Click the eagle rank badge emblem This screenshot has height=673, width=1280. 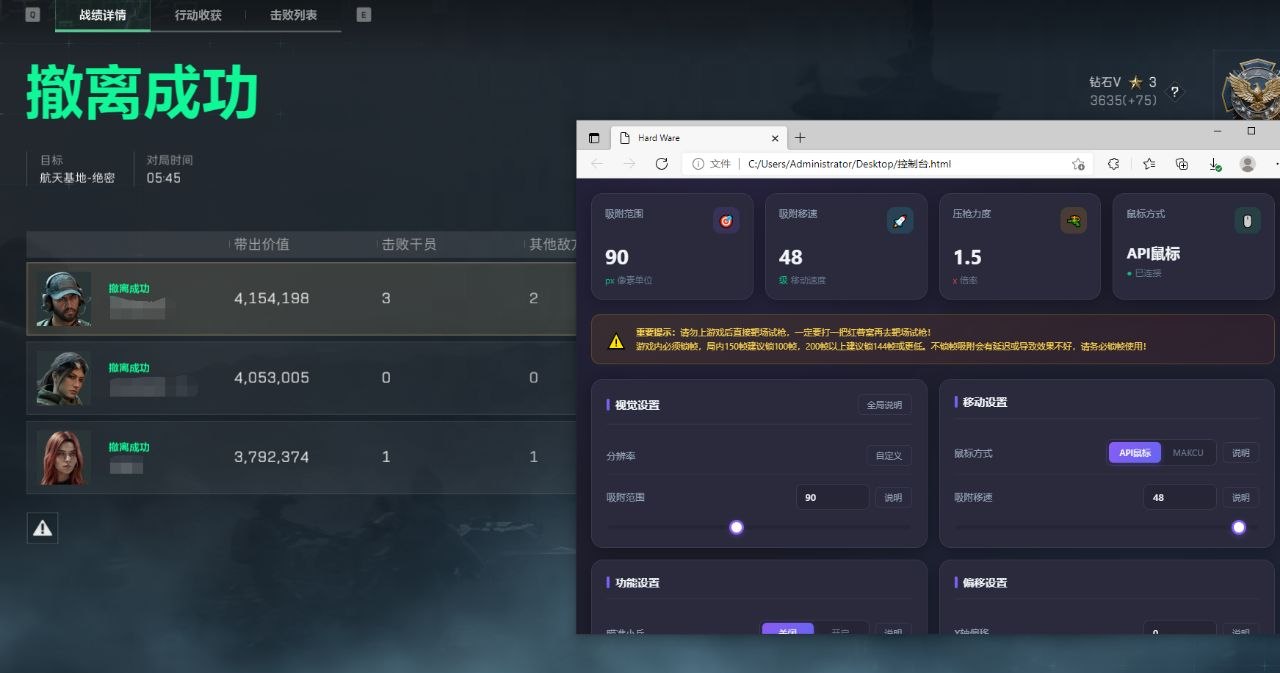click(x=1251, y=90)
